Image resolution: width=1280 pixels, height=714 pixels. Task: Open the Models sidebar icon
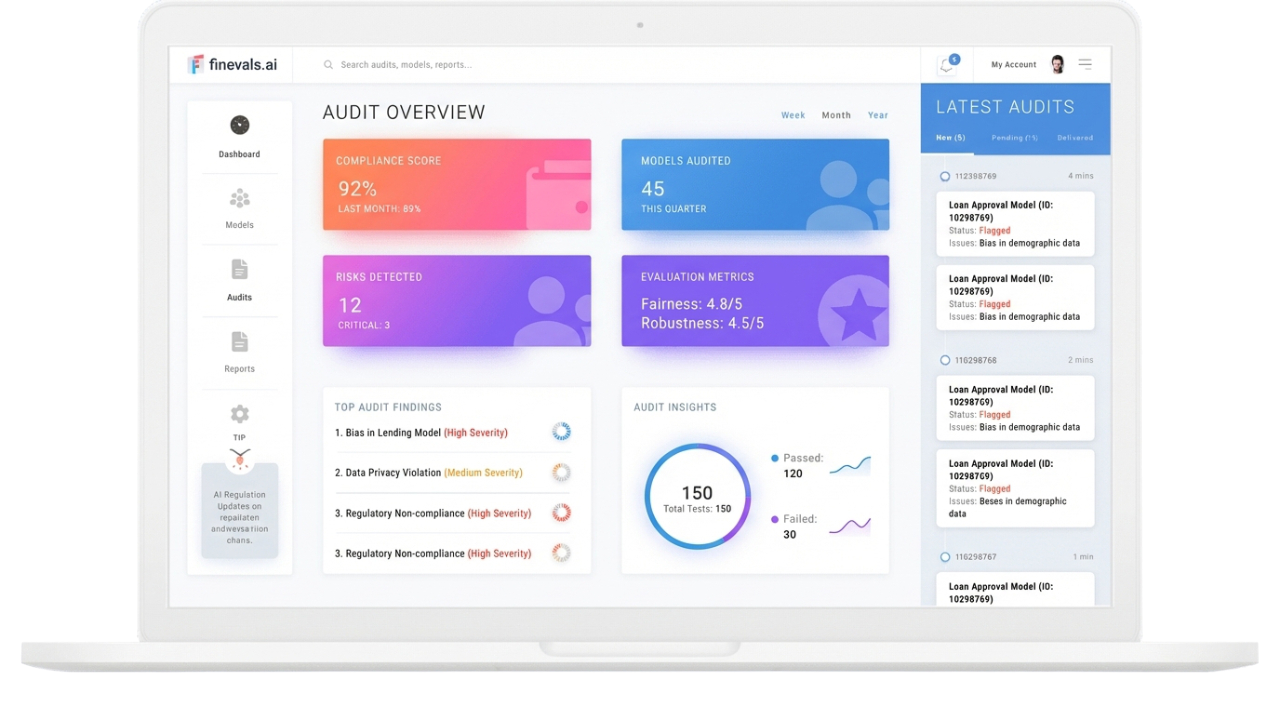tap(239, 199)
